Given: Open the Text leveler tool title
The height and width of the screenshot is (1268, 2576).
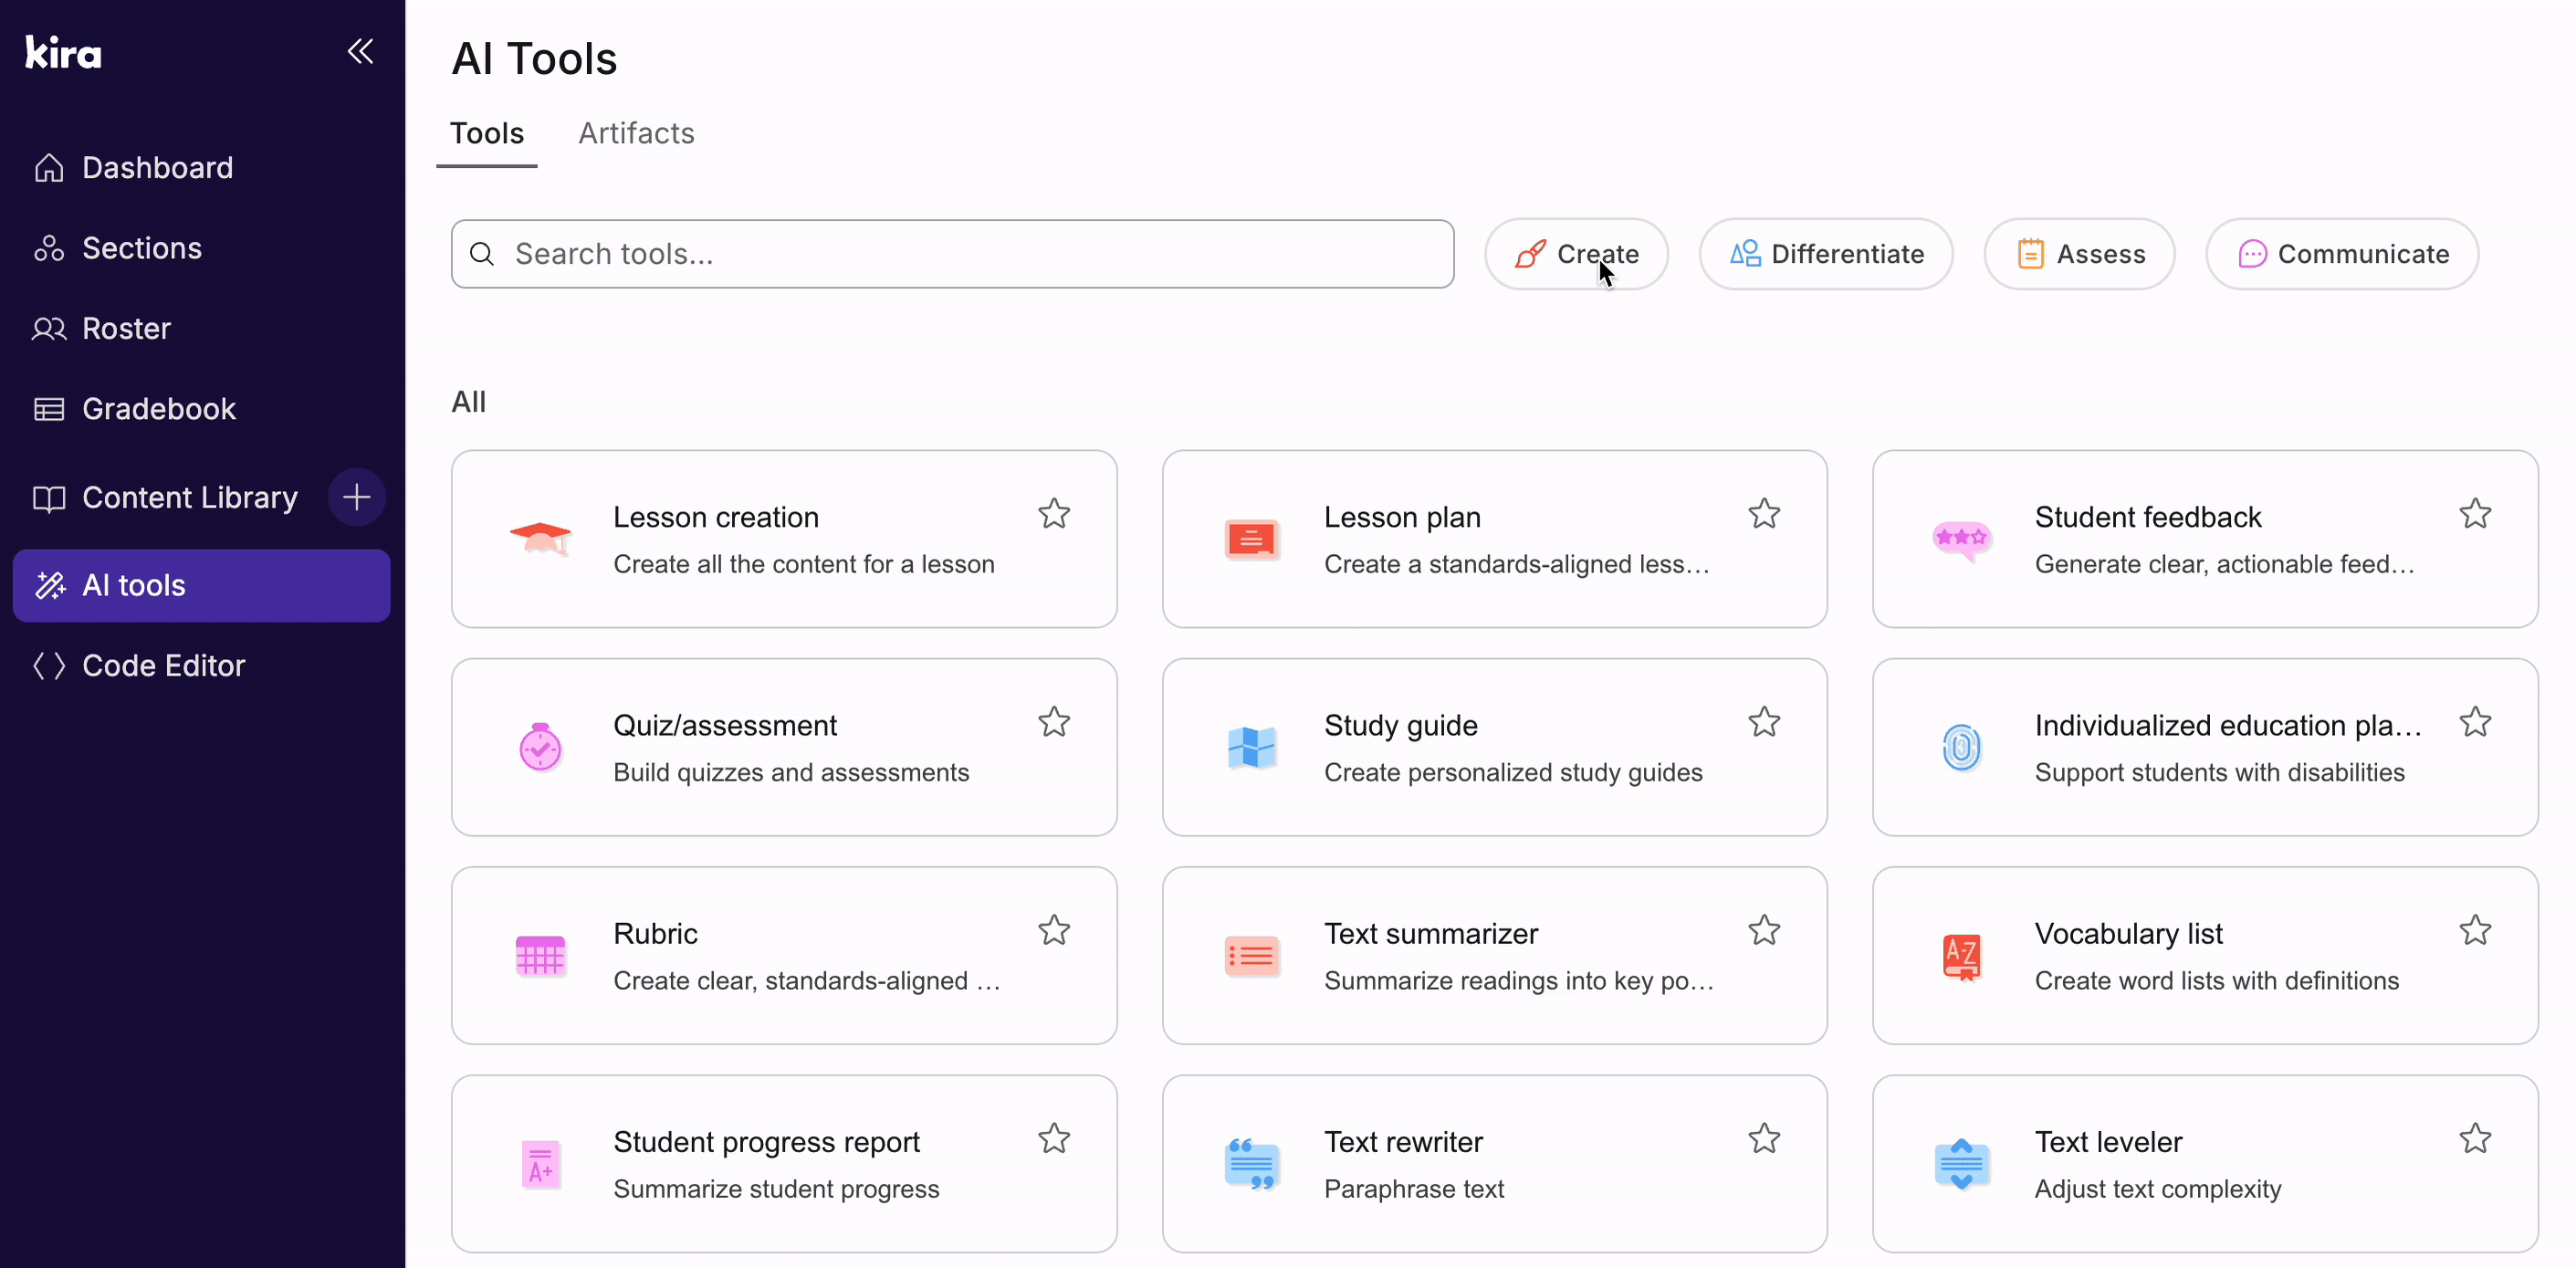Looking at the screenshot, I should click(x=2108, y=1142).
